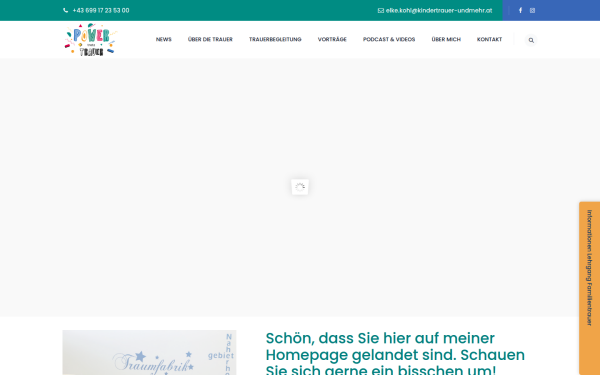Click the envelope email icon
This screenshot has height=375, width=600.
coord(381,11)
